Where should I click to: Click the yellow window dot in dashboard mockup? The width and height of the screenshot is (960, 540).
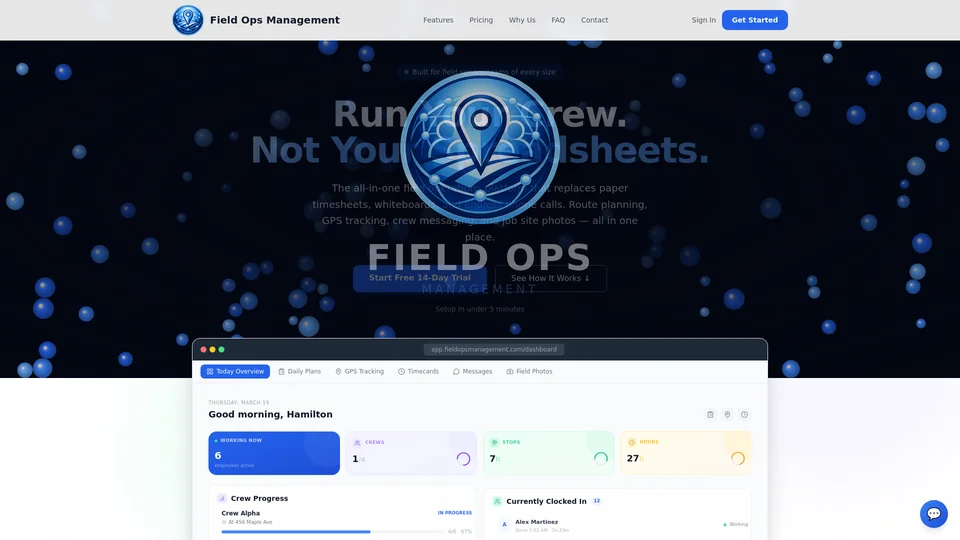pyautogui.click(x=212, y=350)
